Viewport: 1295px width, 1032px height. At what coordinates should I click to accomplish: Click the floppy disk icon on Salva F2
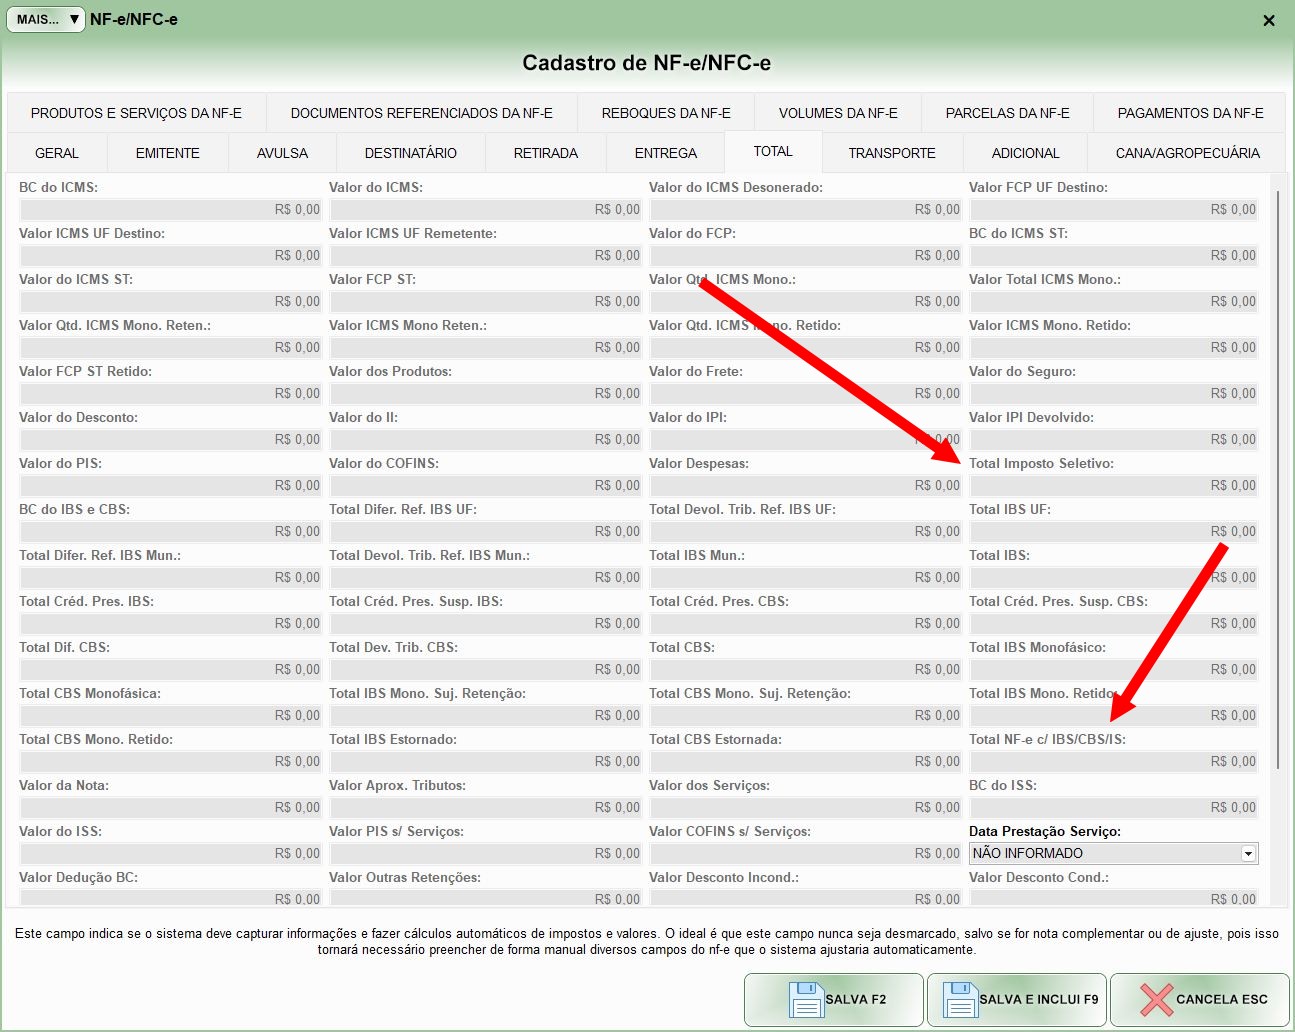[x=806, y=999]
